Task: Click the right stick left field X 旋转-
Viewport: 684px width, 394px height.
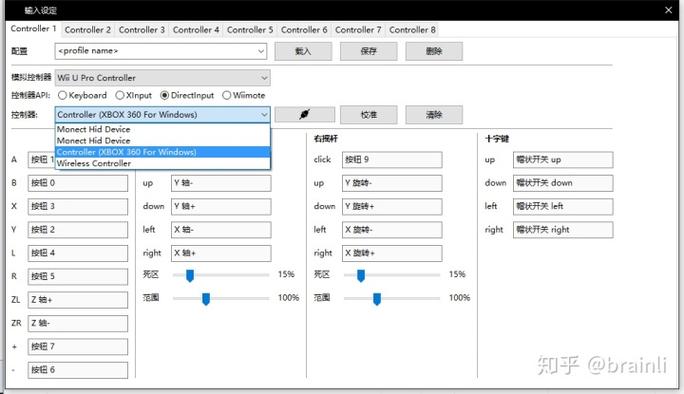Action: pyautogui.click(x=392, y=230)
